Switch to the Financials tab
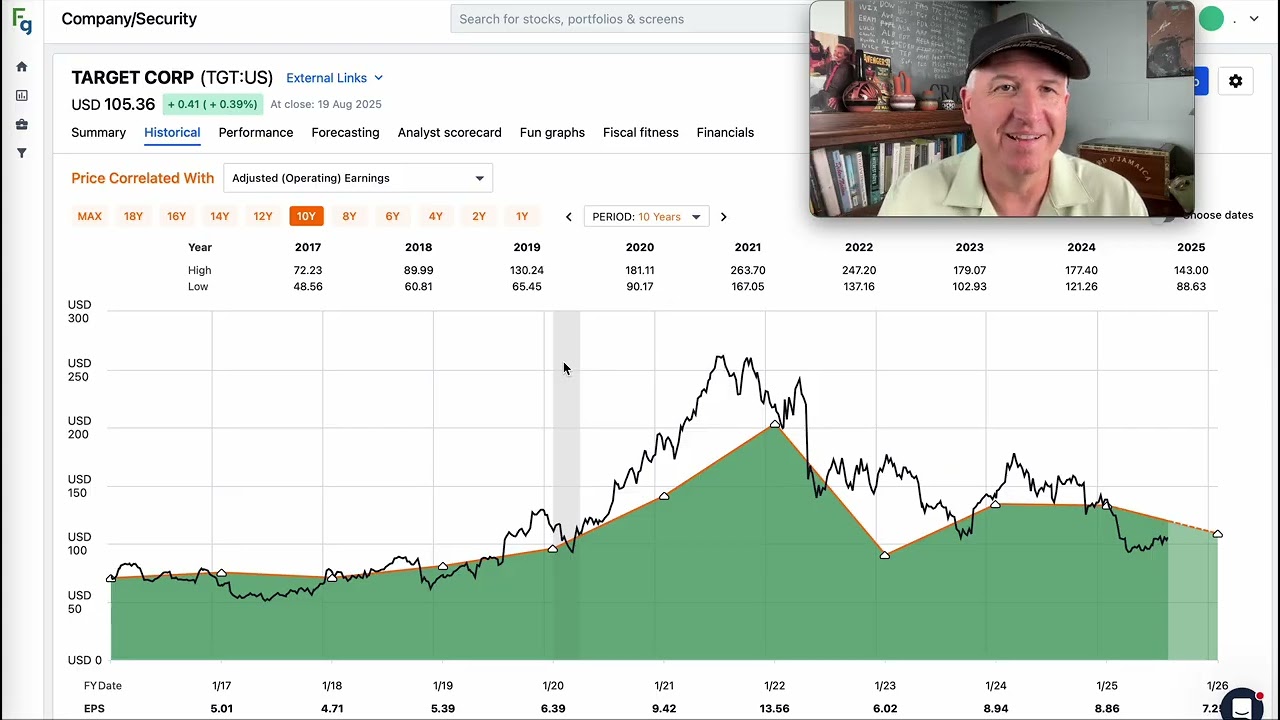Image resolution: width=1280 pixels, height=720 pixels. coord(725,133)
